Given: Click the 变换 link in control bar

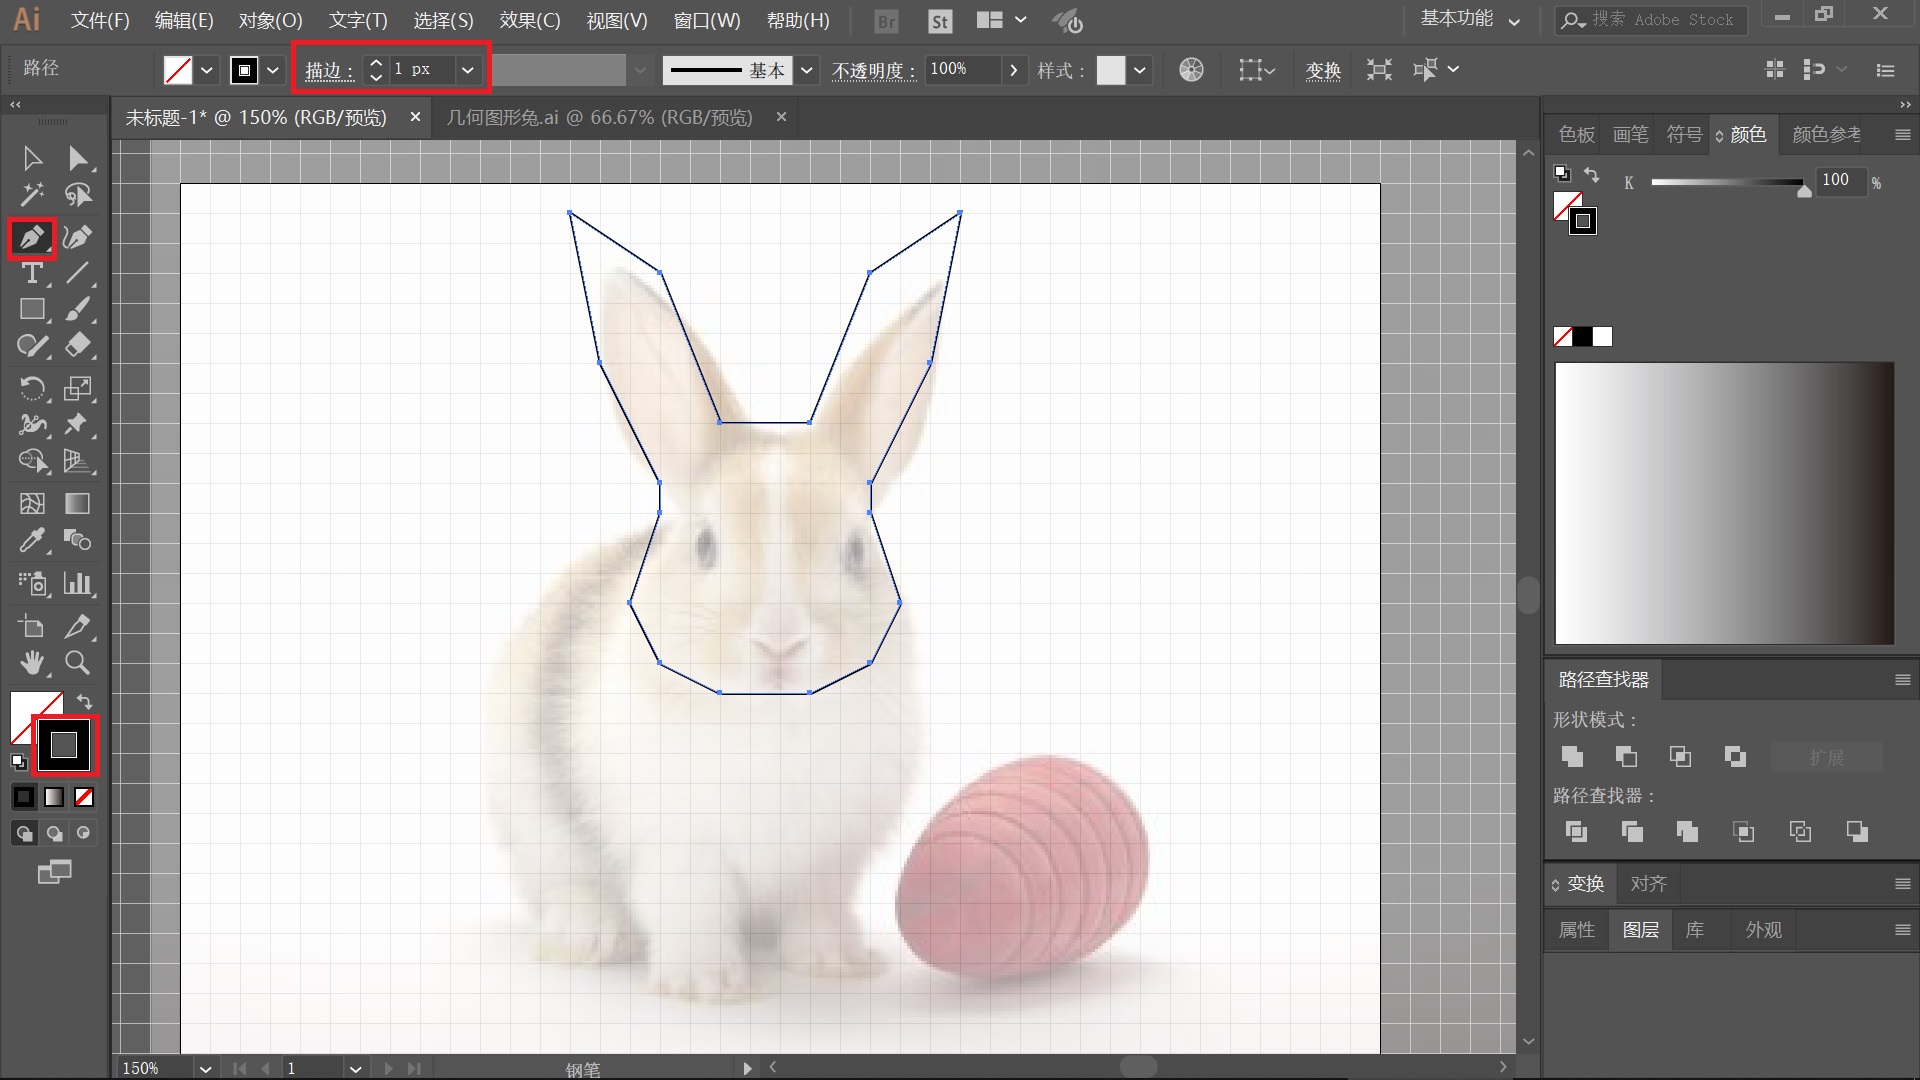Looking at the screenshot, I should [x=1322, y=70].
